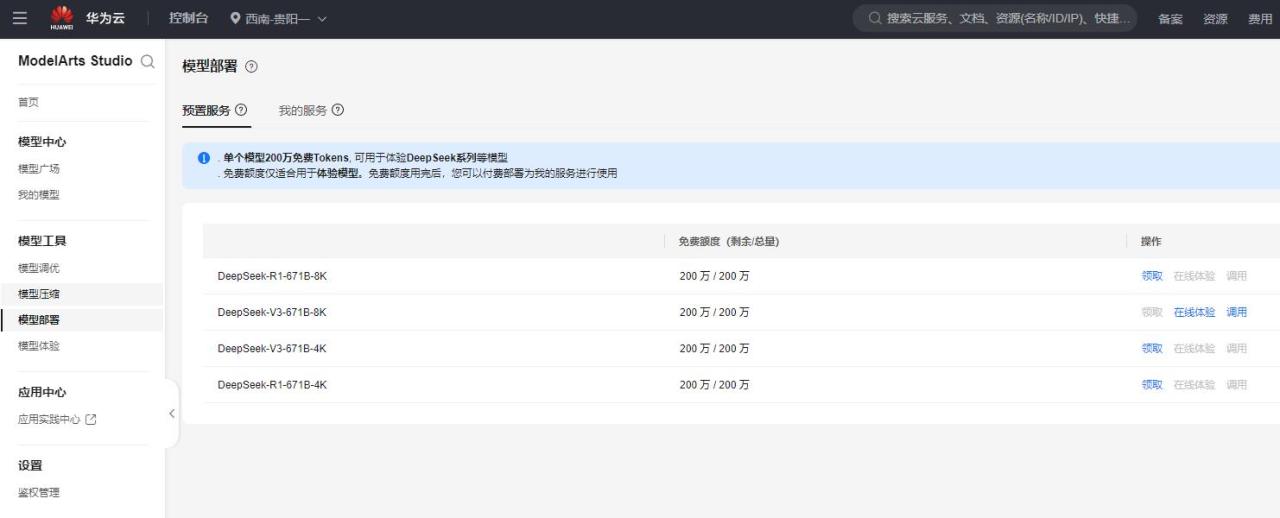This screenshot has width=1280, height=518.
Task: Click the ModelArts Studio sidebar title
Action: pos(75,61)
